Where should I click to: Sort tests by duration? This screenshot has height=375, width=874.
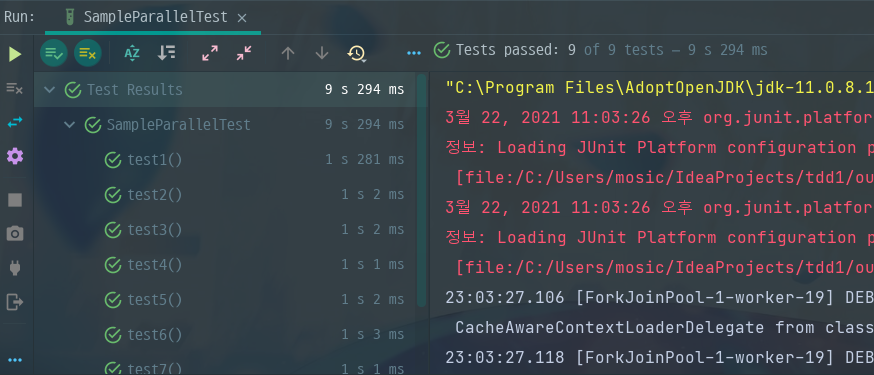tap(167, 53)
